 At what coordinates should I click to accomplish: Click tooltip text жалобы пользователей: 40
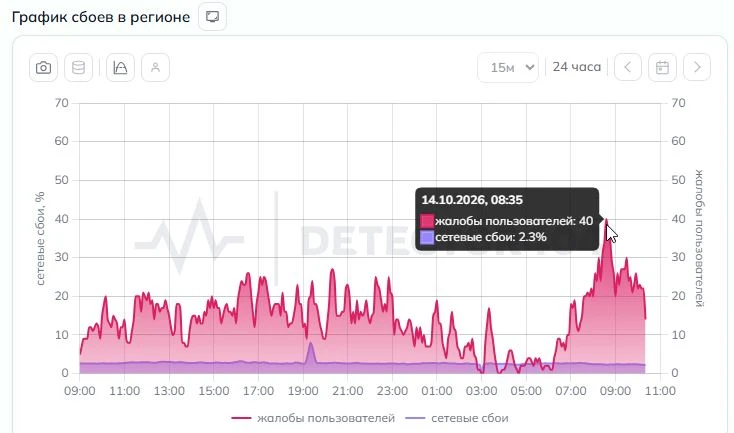[514, 221]
